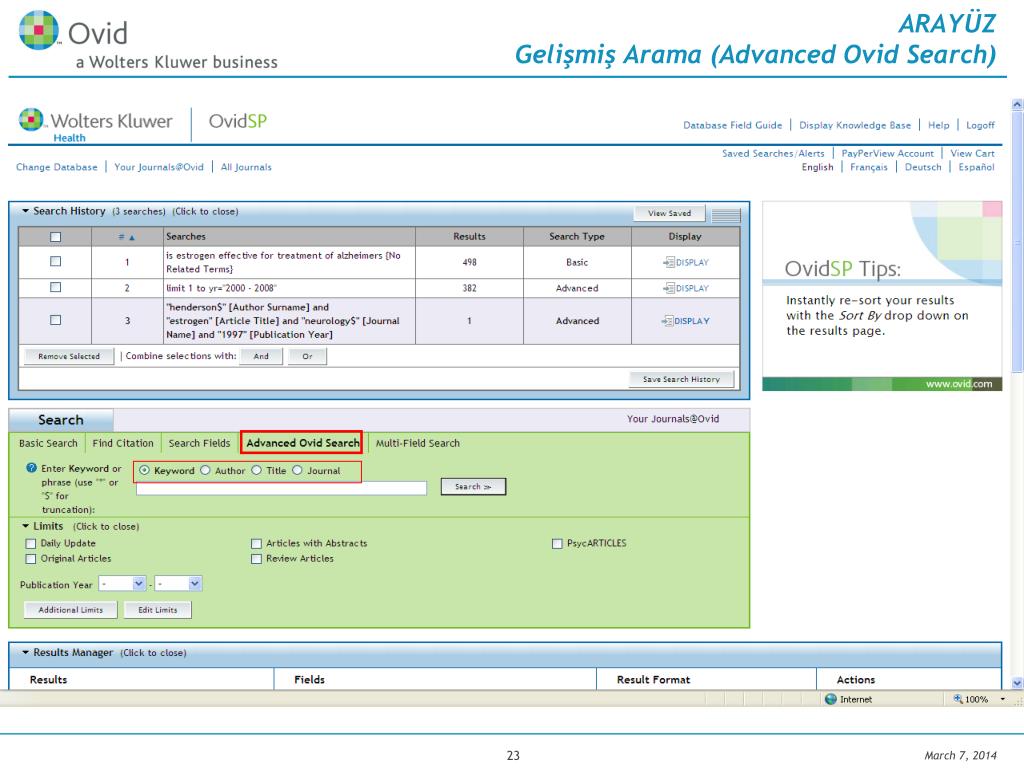
Task: Click the blue help question-mark icon
Action: point(31,468)
